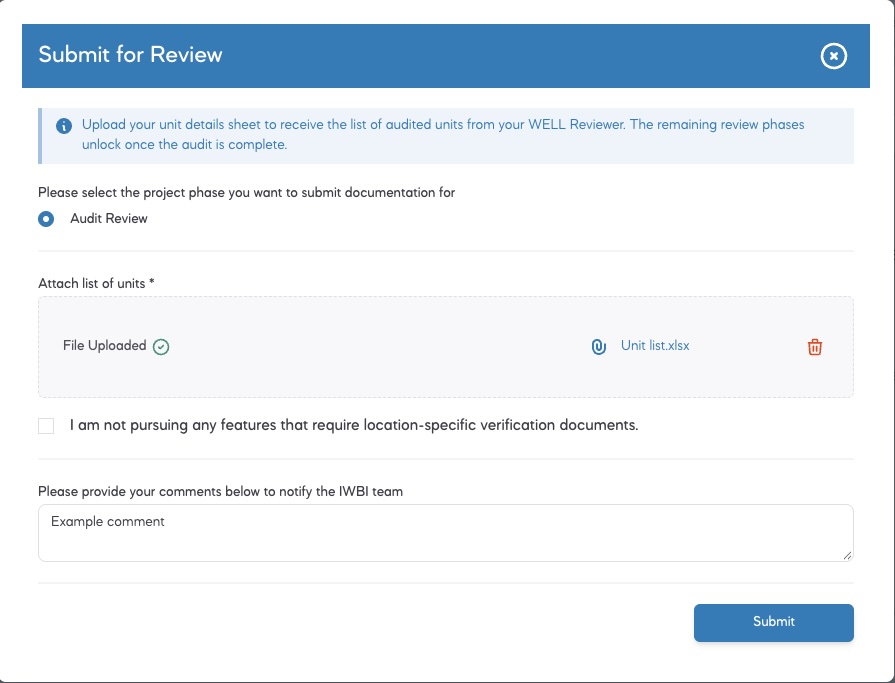Click the 'Attach list of units *' label
The image size is (895, 683).
click(x=96, y=284)
